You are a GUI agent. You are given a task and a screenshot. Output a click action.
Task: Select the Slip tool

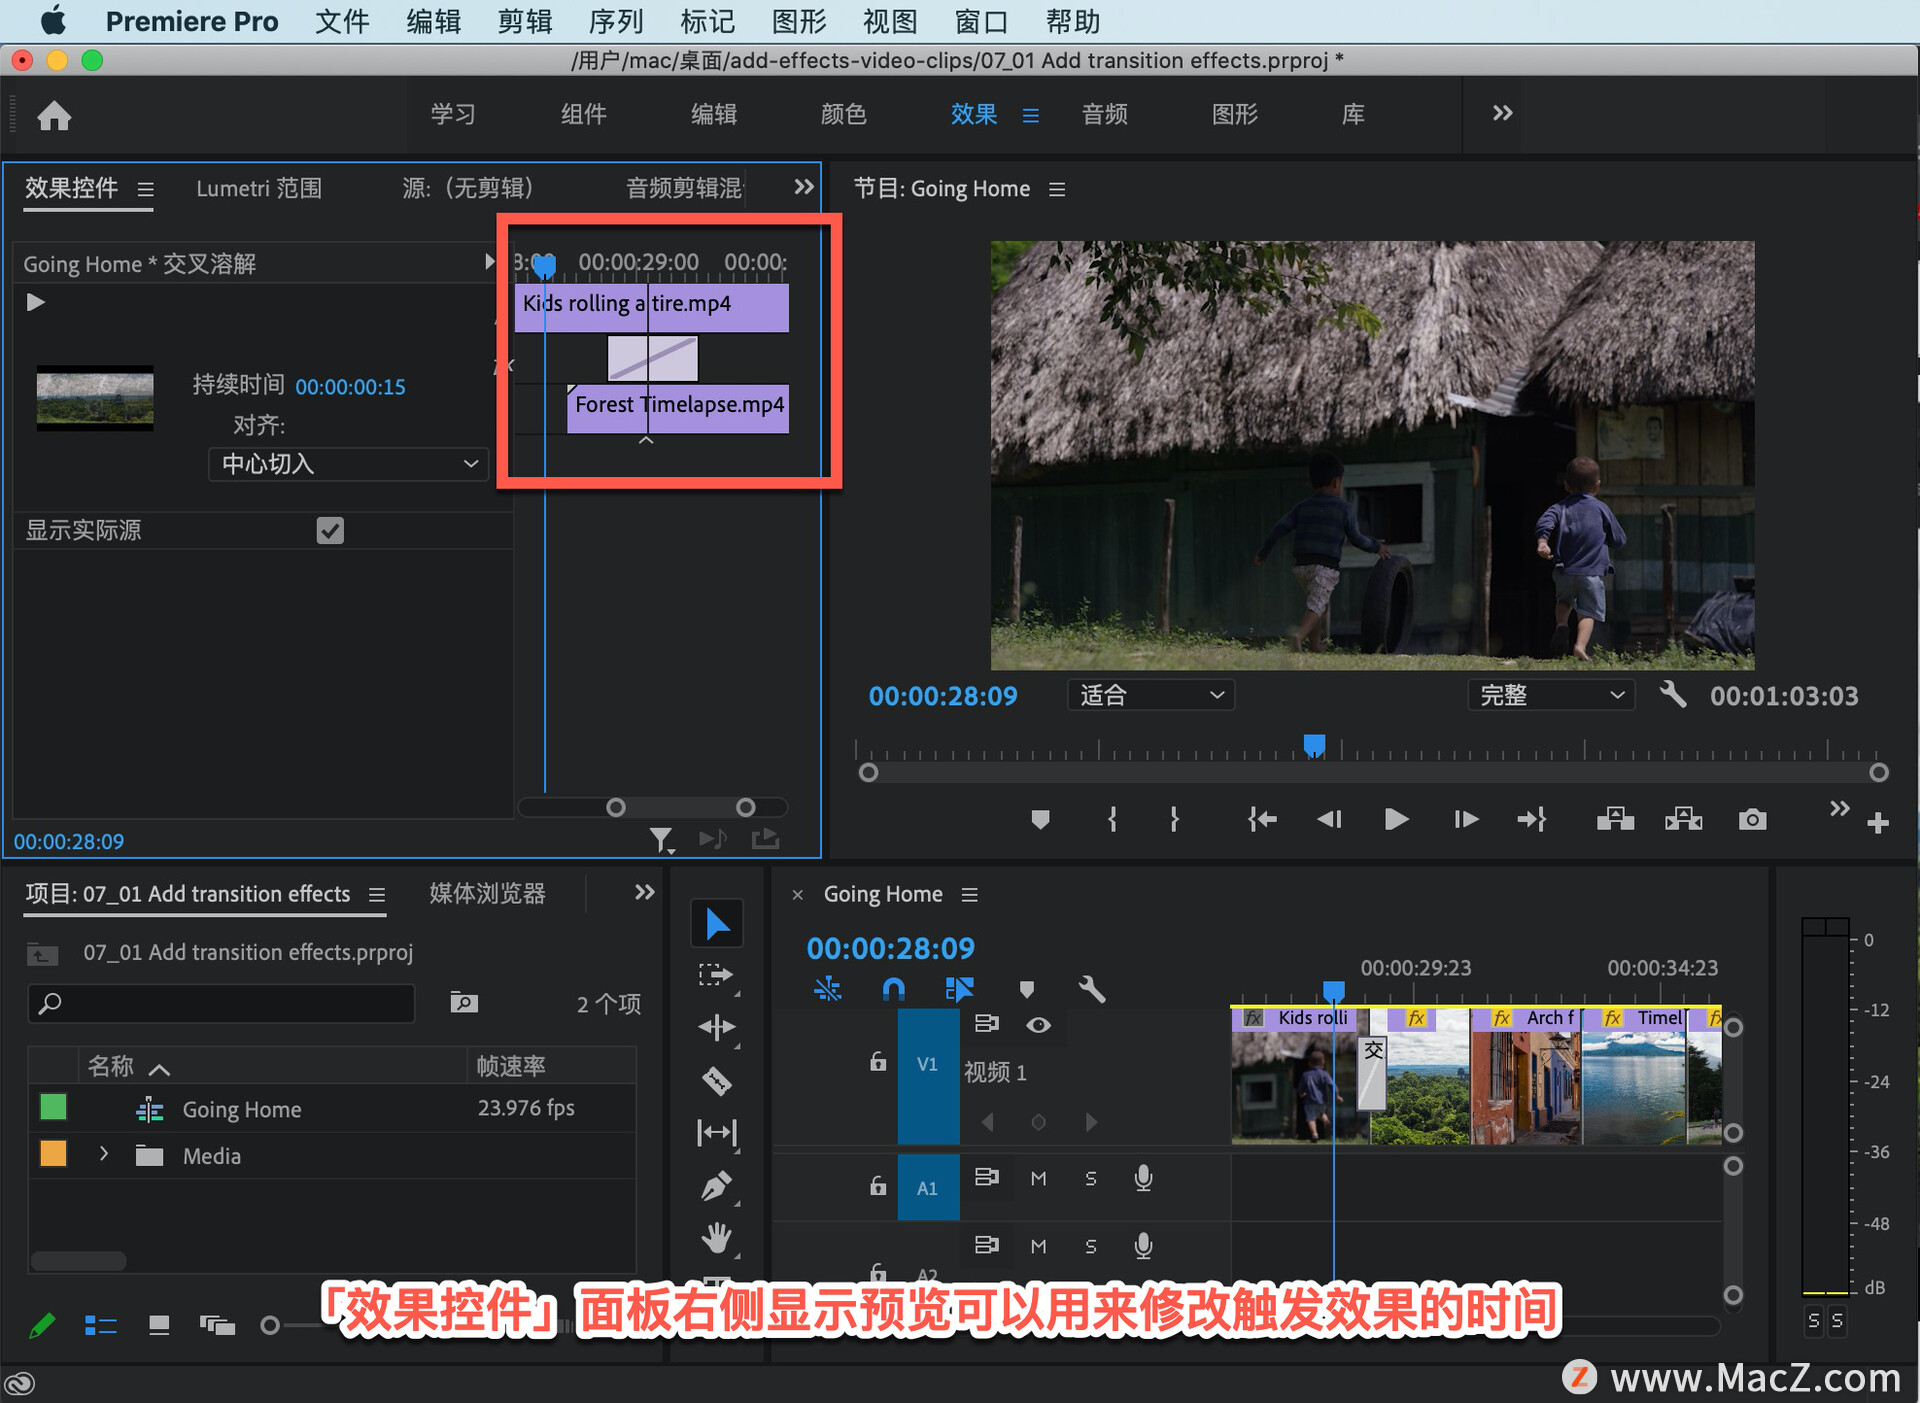tap(717, 1132)
